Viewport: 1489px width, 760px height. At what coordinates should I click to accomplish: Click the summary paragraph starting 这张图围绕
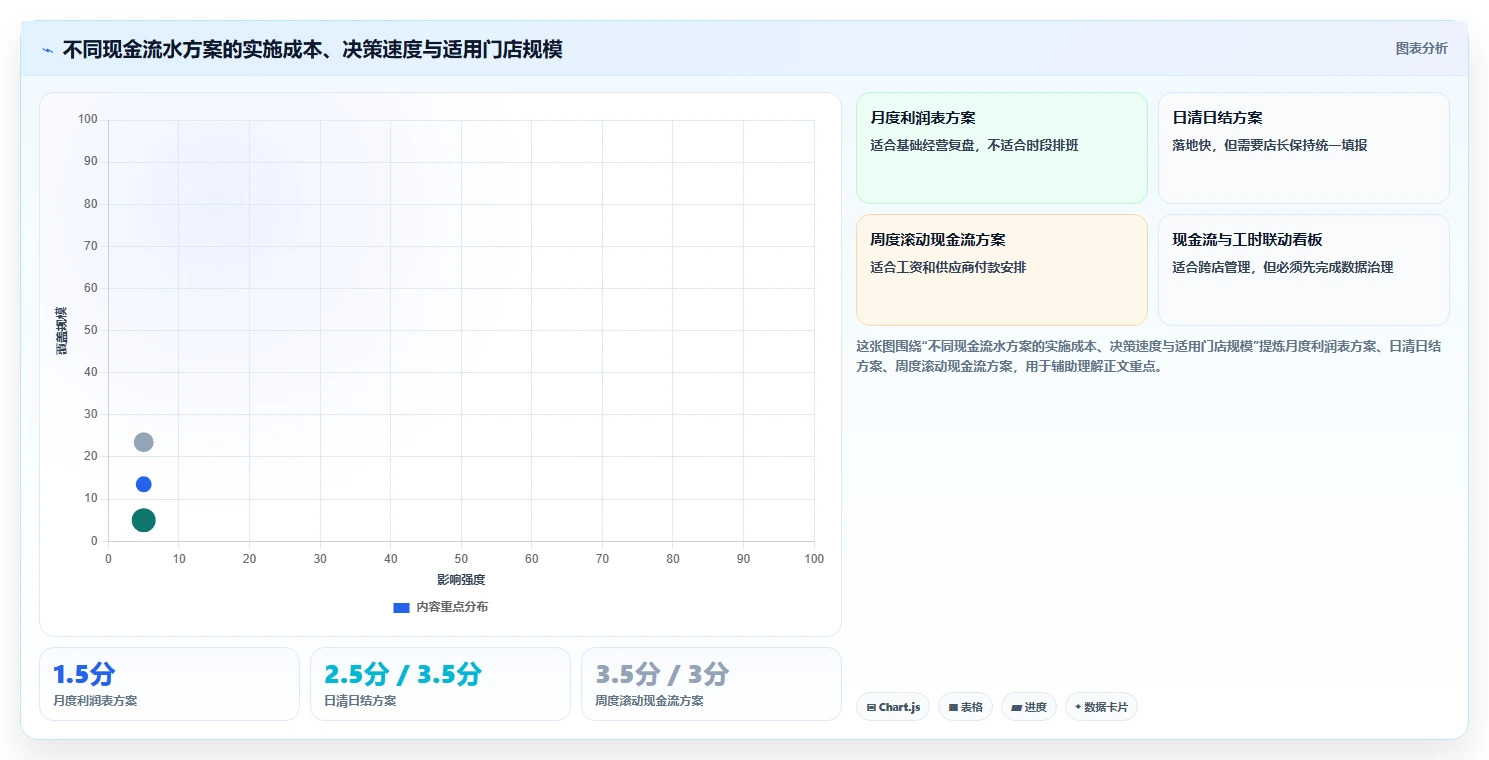point(1149,356)
